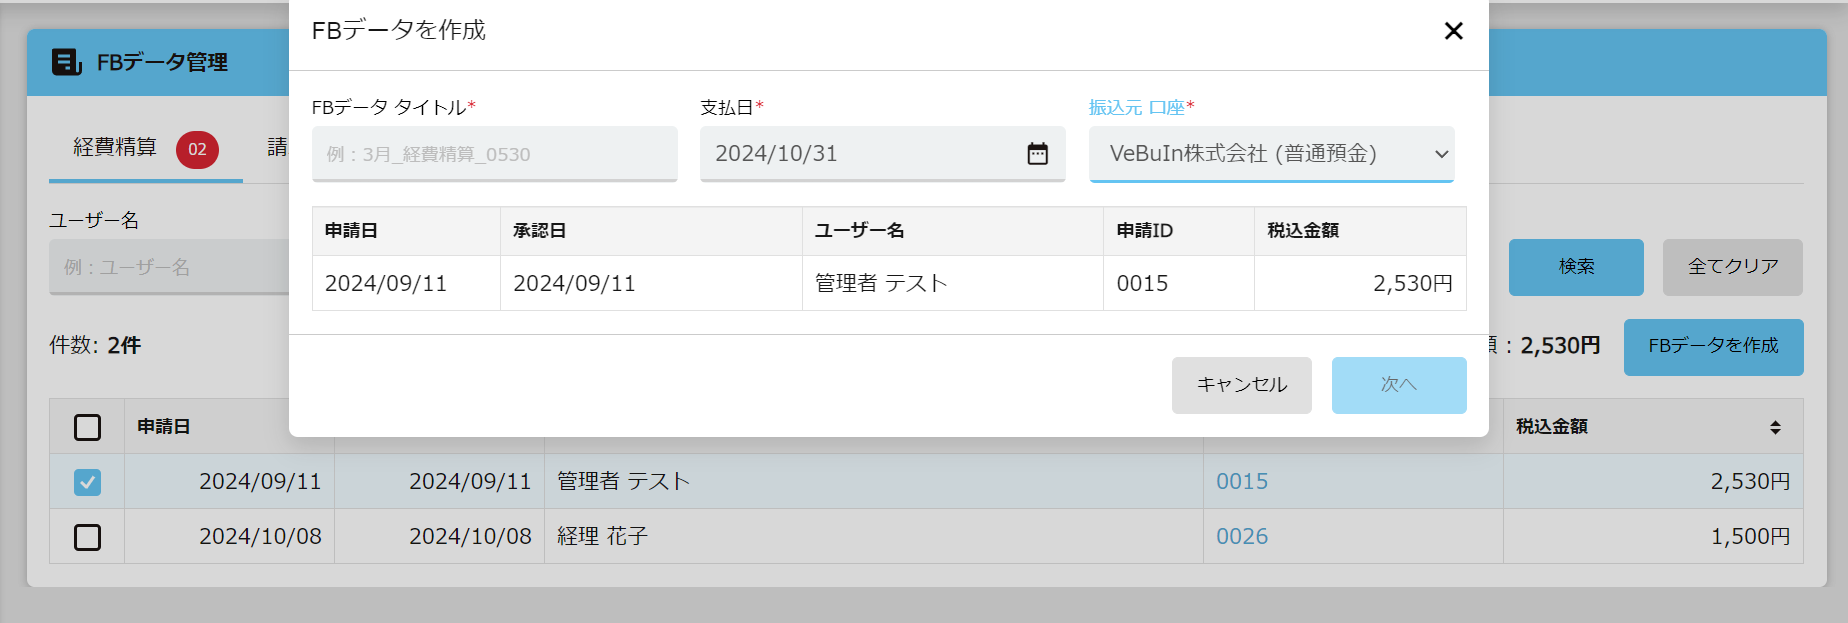Click the 全てクリア button
Image resolution: width=1848 pixels, height=623 pixels.
1733,267
